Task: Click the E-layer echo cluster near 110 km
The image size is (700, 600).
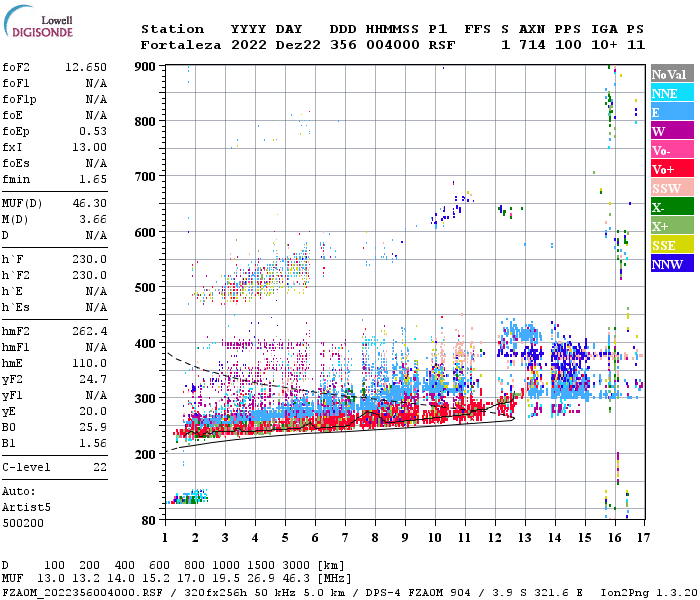Action: point(188,497)
